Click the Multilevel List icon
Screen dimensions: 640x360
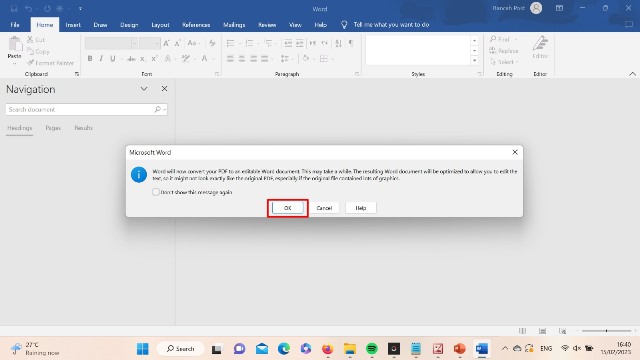coord(270,43)
